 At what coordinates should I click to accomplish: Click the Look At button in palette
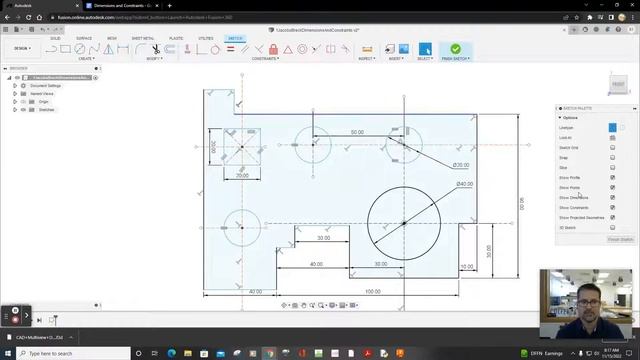click(x=612, y=138)
